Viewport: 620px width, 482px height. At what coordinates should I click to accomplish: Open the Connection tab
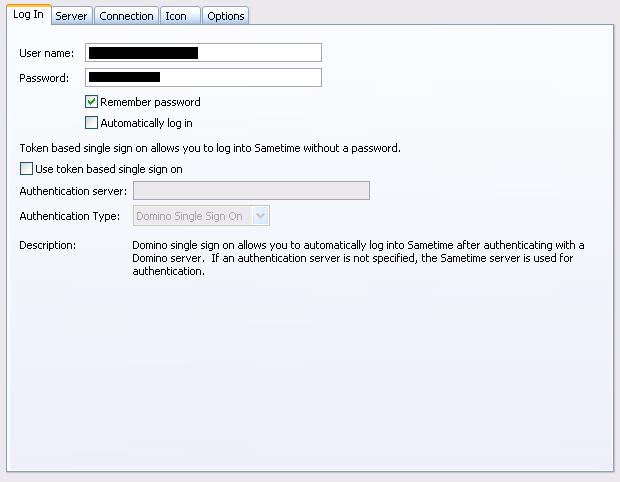126,16
